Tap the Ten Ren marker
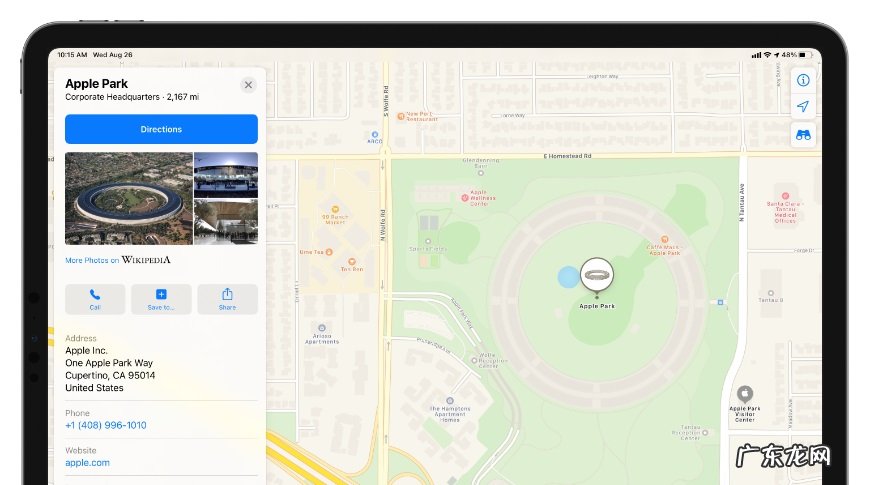This screenshot has height=485, width=870. (352, 261)
